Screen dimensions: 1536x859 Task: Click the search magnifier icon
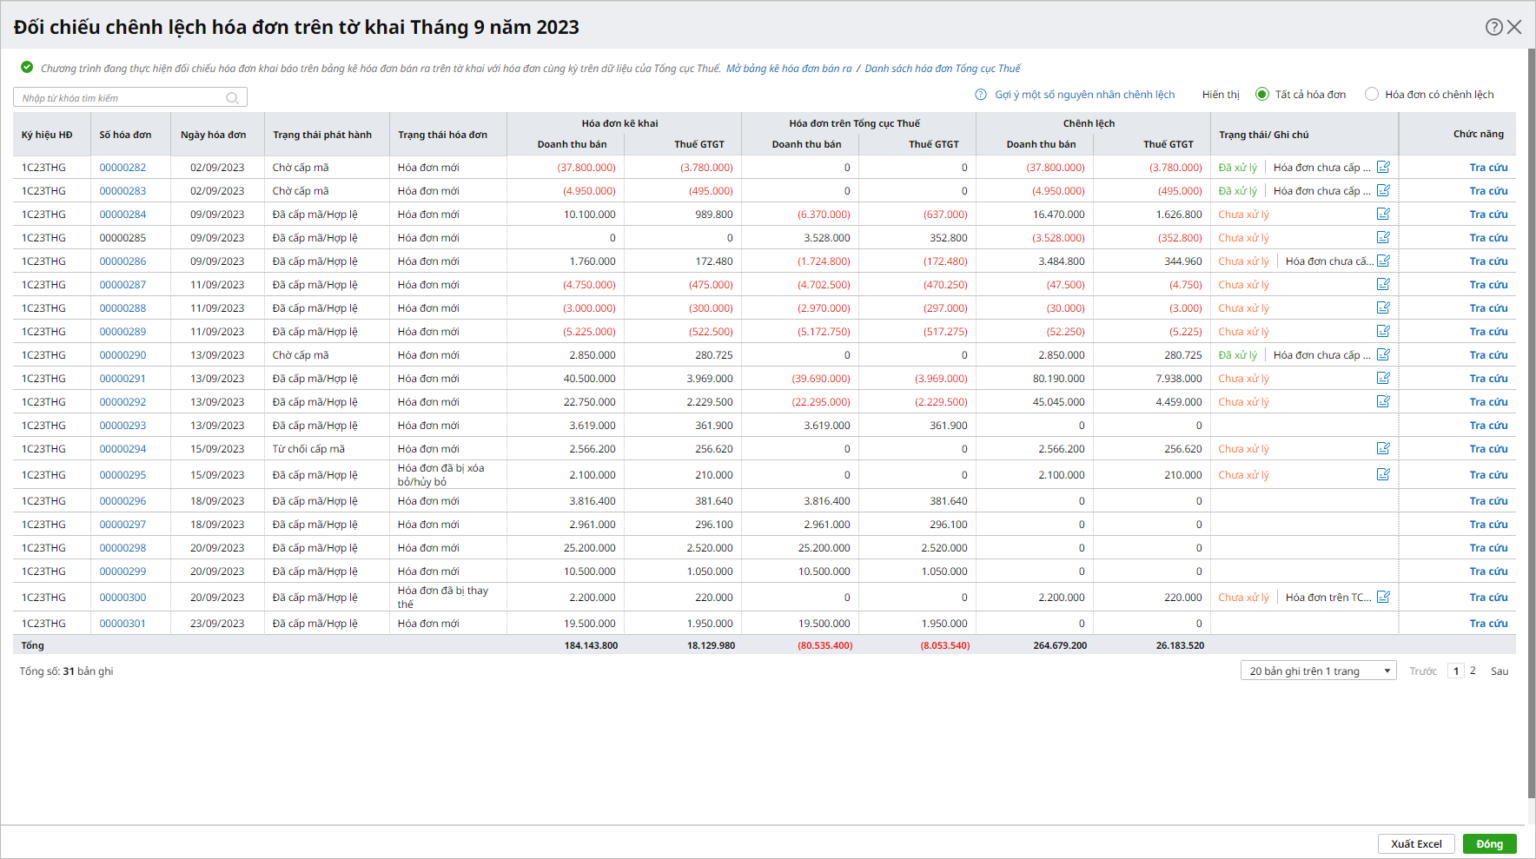pos(232,98)
